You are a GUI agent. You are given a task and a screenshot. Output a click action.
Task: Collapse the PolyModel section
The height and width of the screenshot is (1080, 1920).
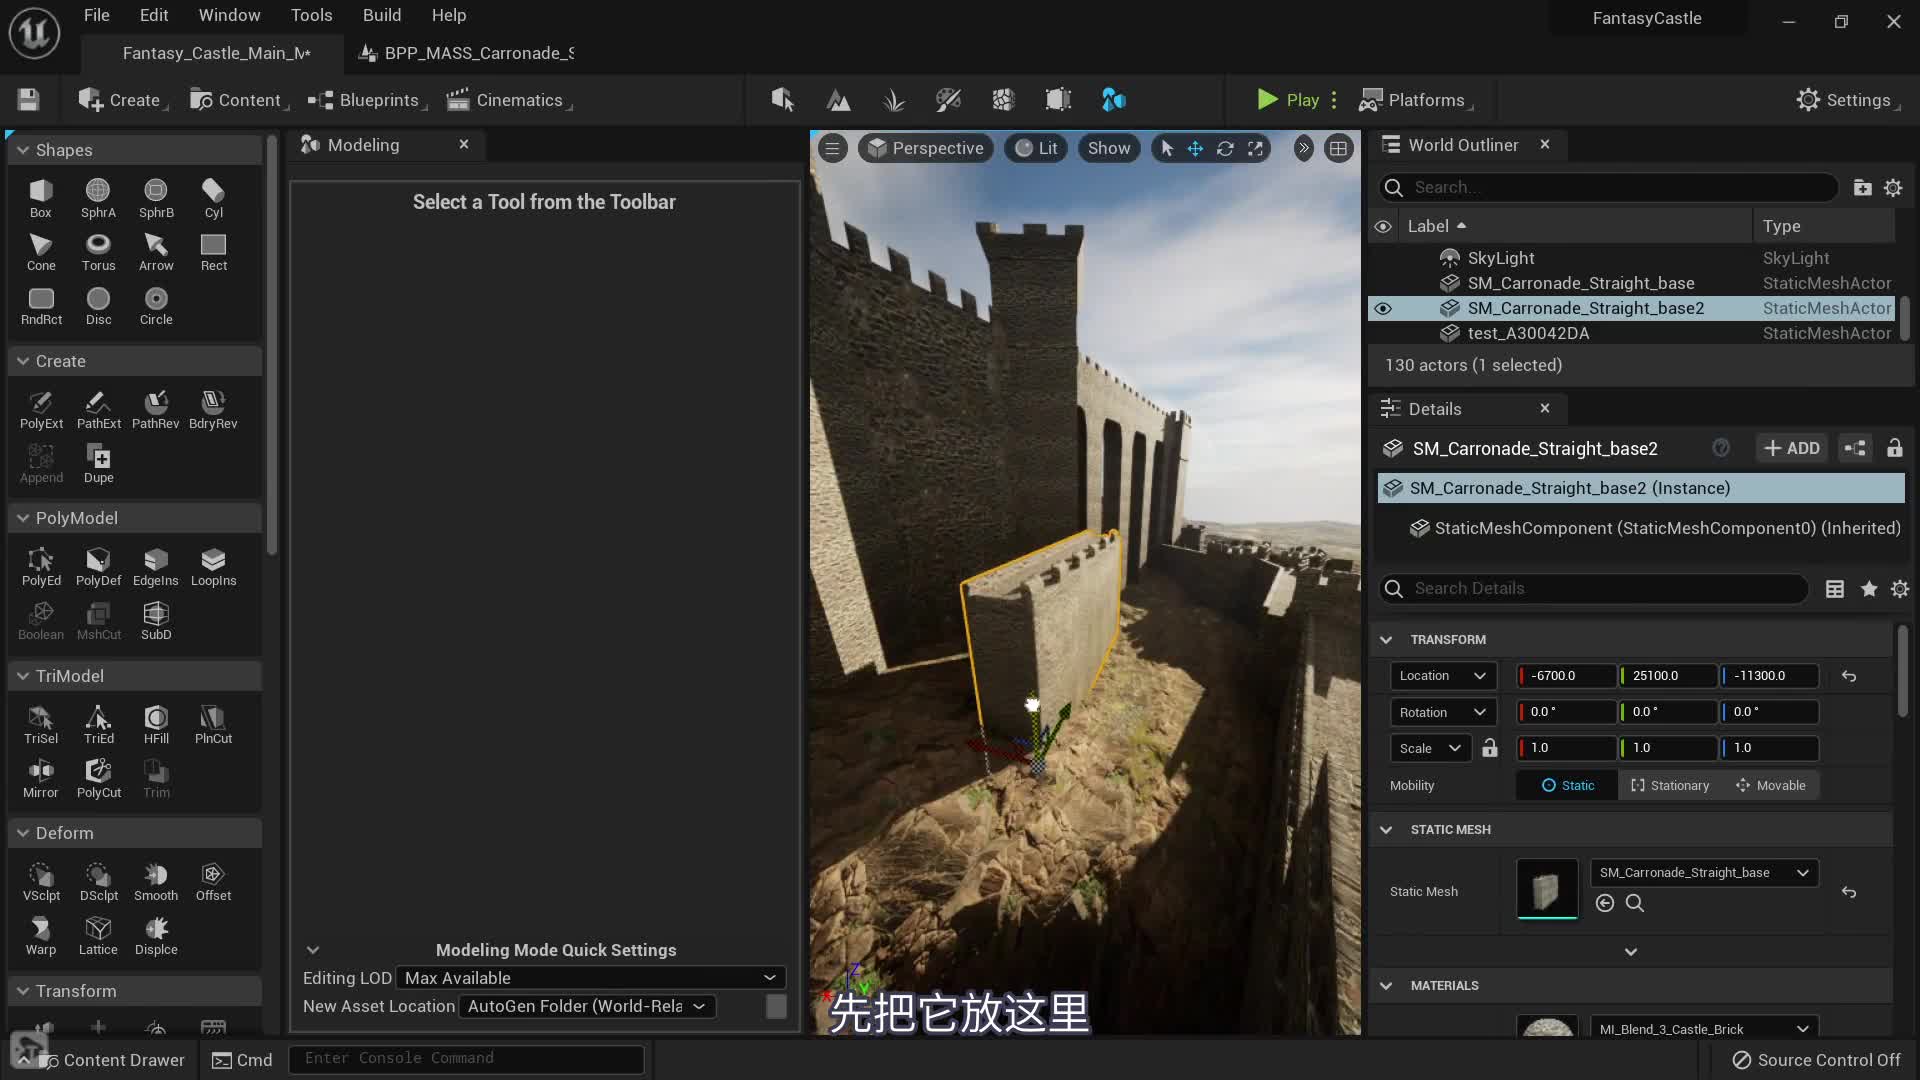[x=23, y=518]
